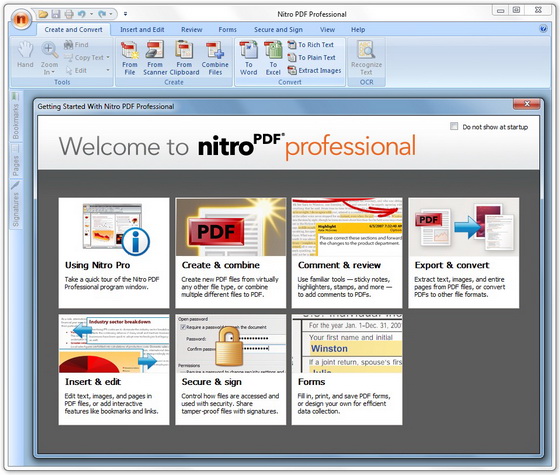560x475 pixels.
Task: Expand the Copy Text dropdown arrow
Action: point(108,58)
